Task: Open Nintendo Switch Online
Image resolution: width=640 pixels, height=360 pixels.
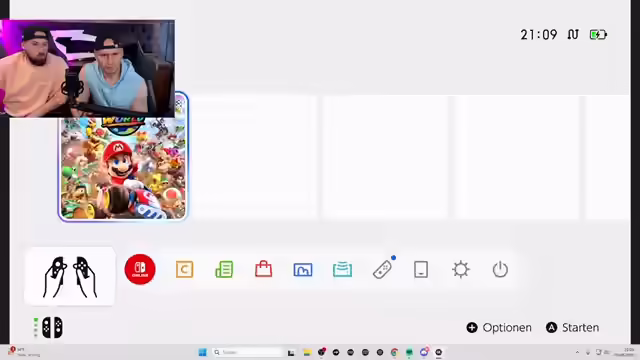Action: point(140,269)
